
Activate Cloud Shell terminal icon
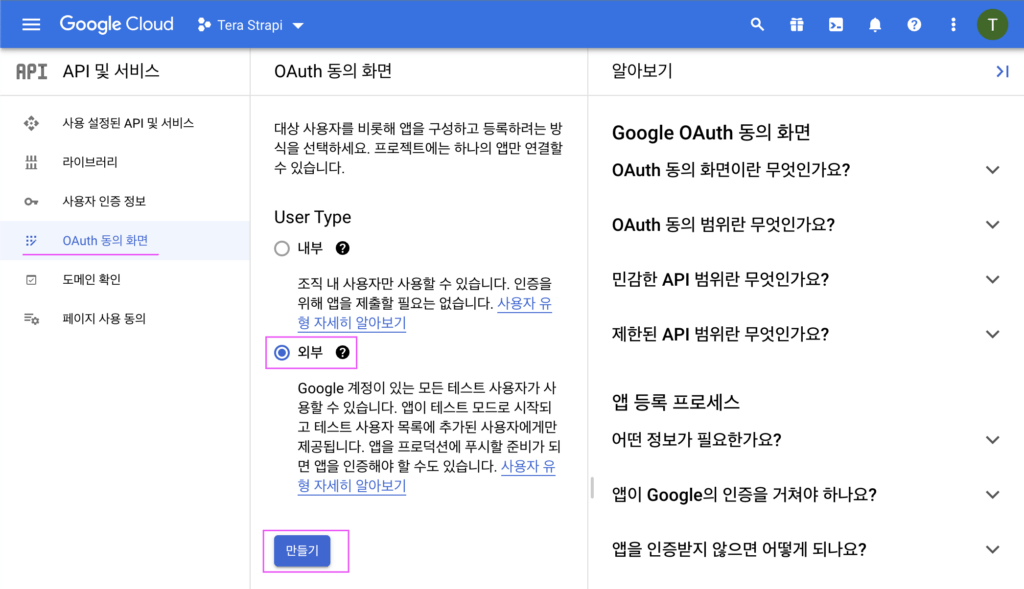coord(835,24)
